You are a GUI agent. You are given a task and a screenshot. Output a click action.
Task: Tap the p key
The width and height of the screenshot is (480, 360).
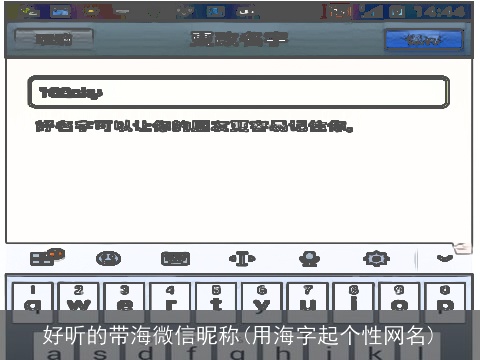[445, 303]
